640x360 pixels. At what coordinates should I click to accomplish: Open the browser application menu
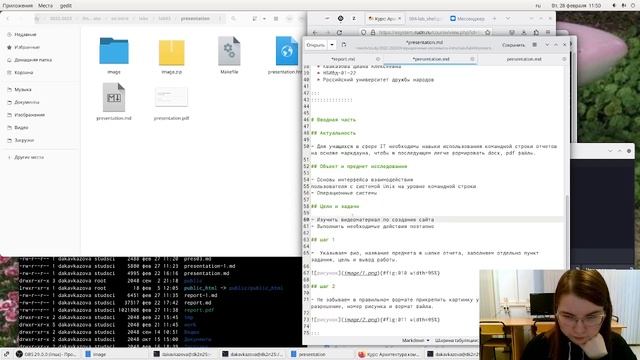[x=548, y=32]
